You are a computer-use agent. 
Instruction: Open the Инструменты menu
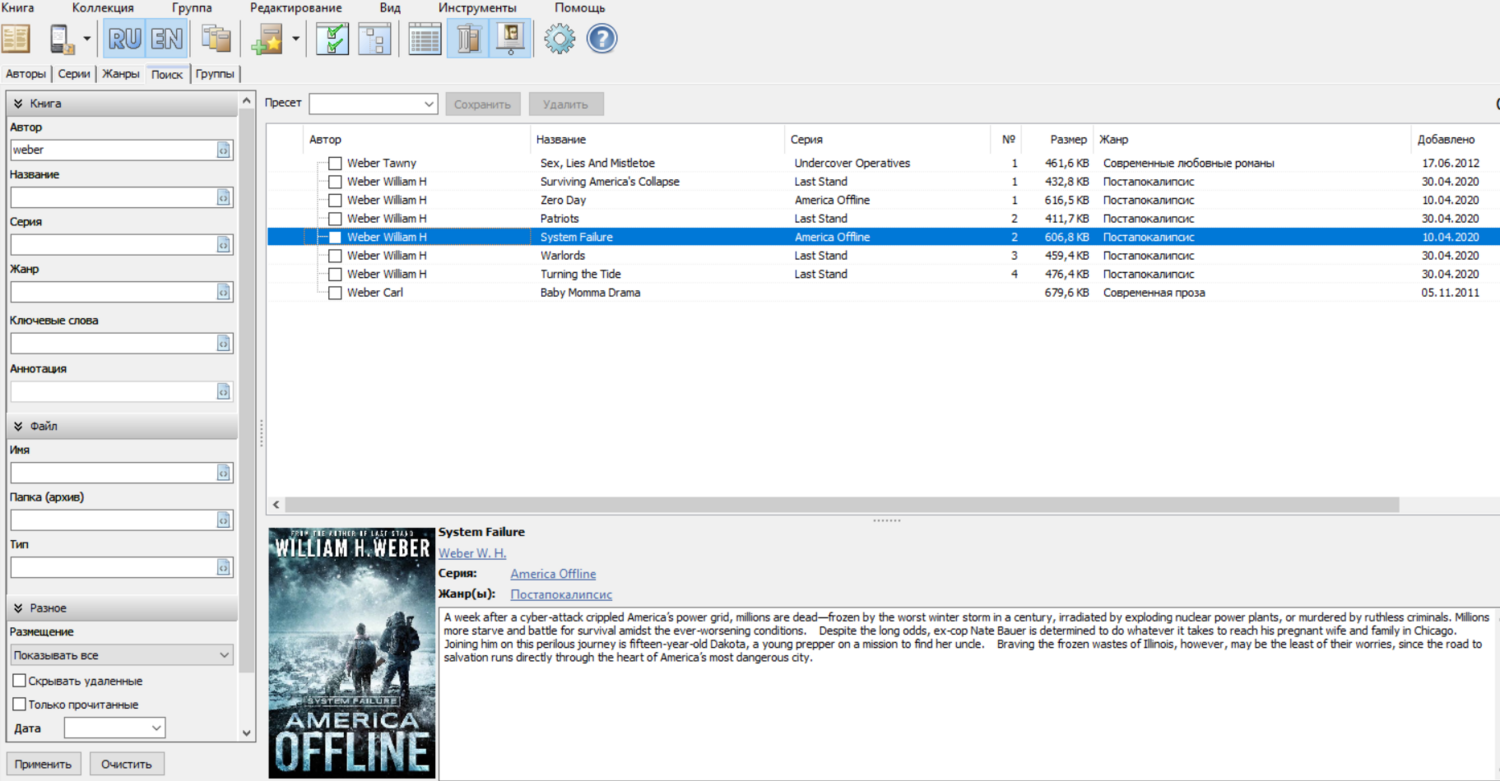tap(477, 8)
